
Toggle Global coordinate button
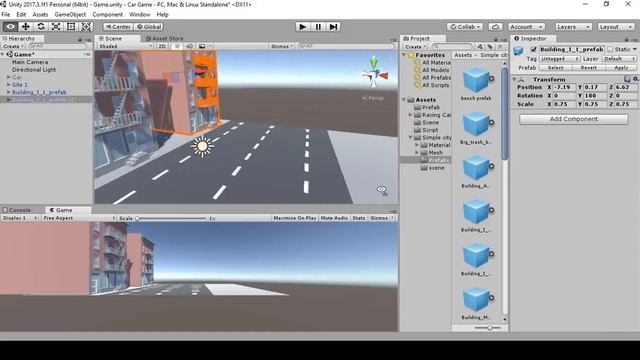[149, 27]
